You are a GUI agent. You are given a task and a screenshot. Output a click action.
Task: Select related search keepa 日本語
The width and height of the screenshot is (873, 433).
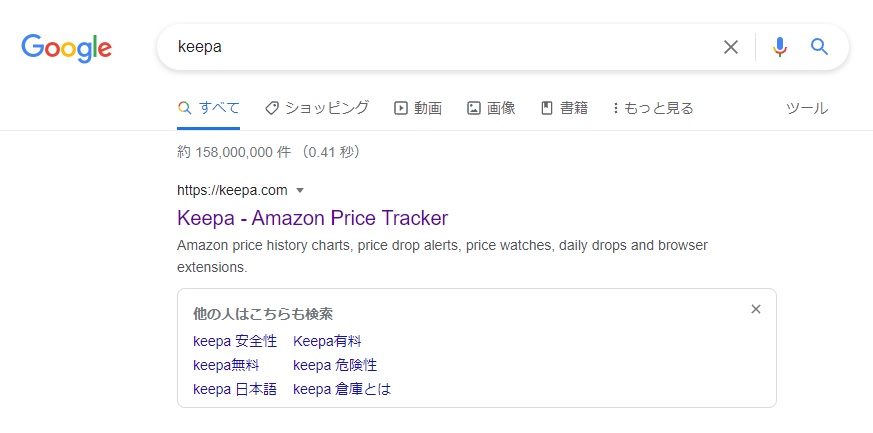(235, 389)
